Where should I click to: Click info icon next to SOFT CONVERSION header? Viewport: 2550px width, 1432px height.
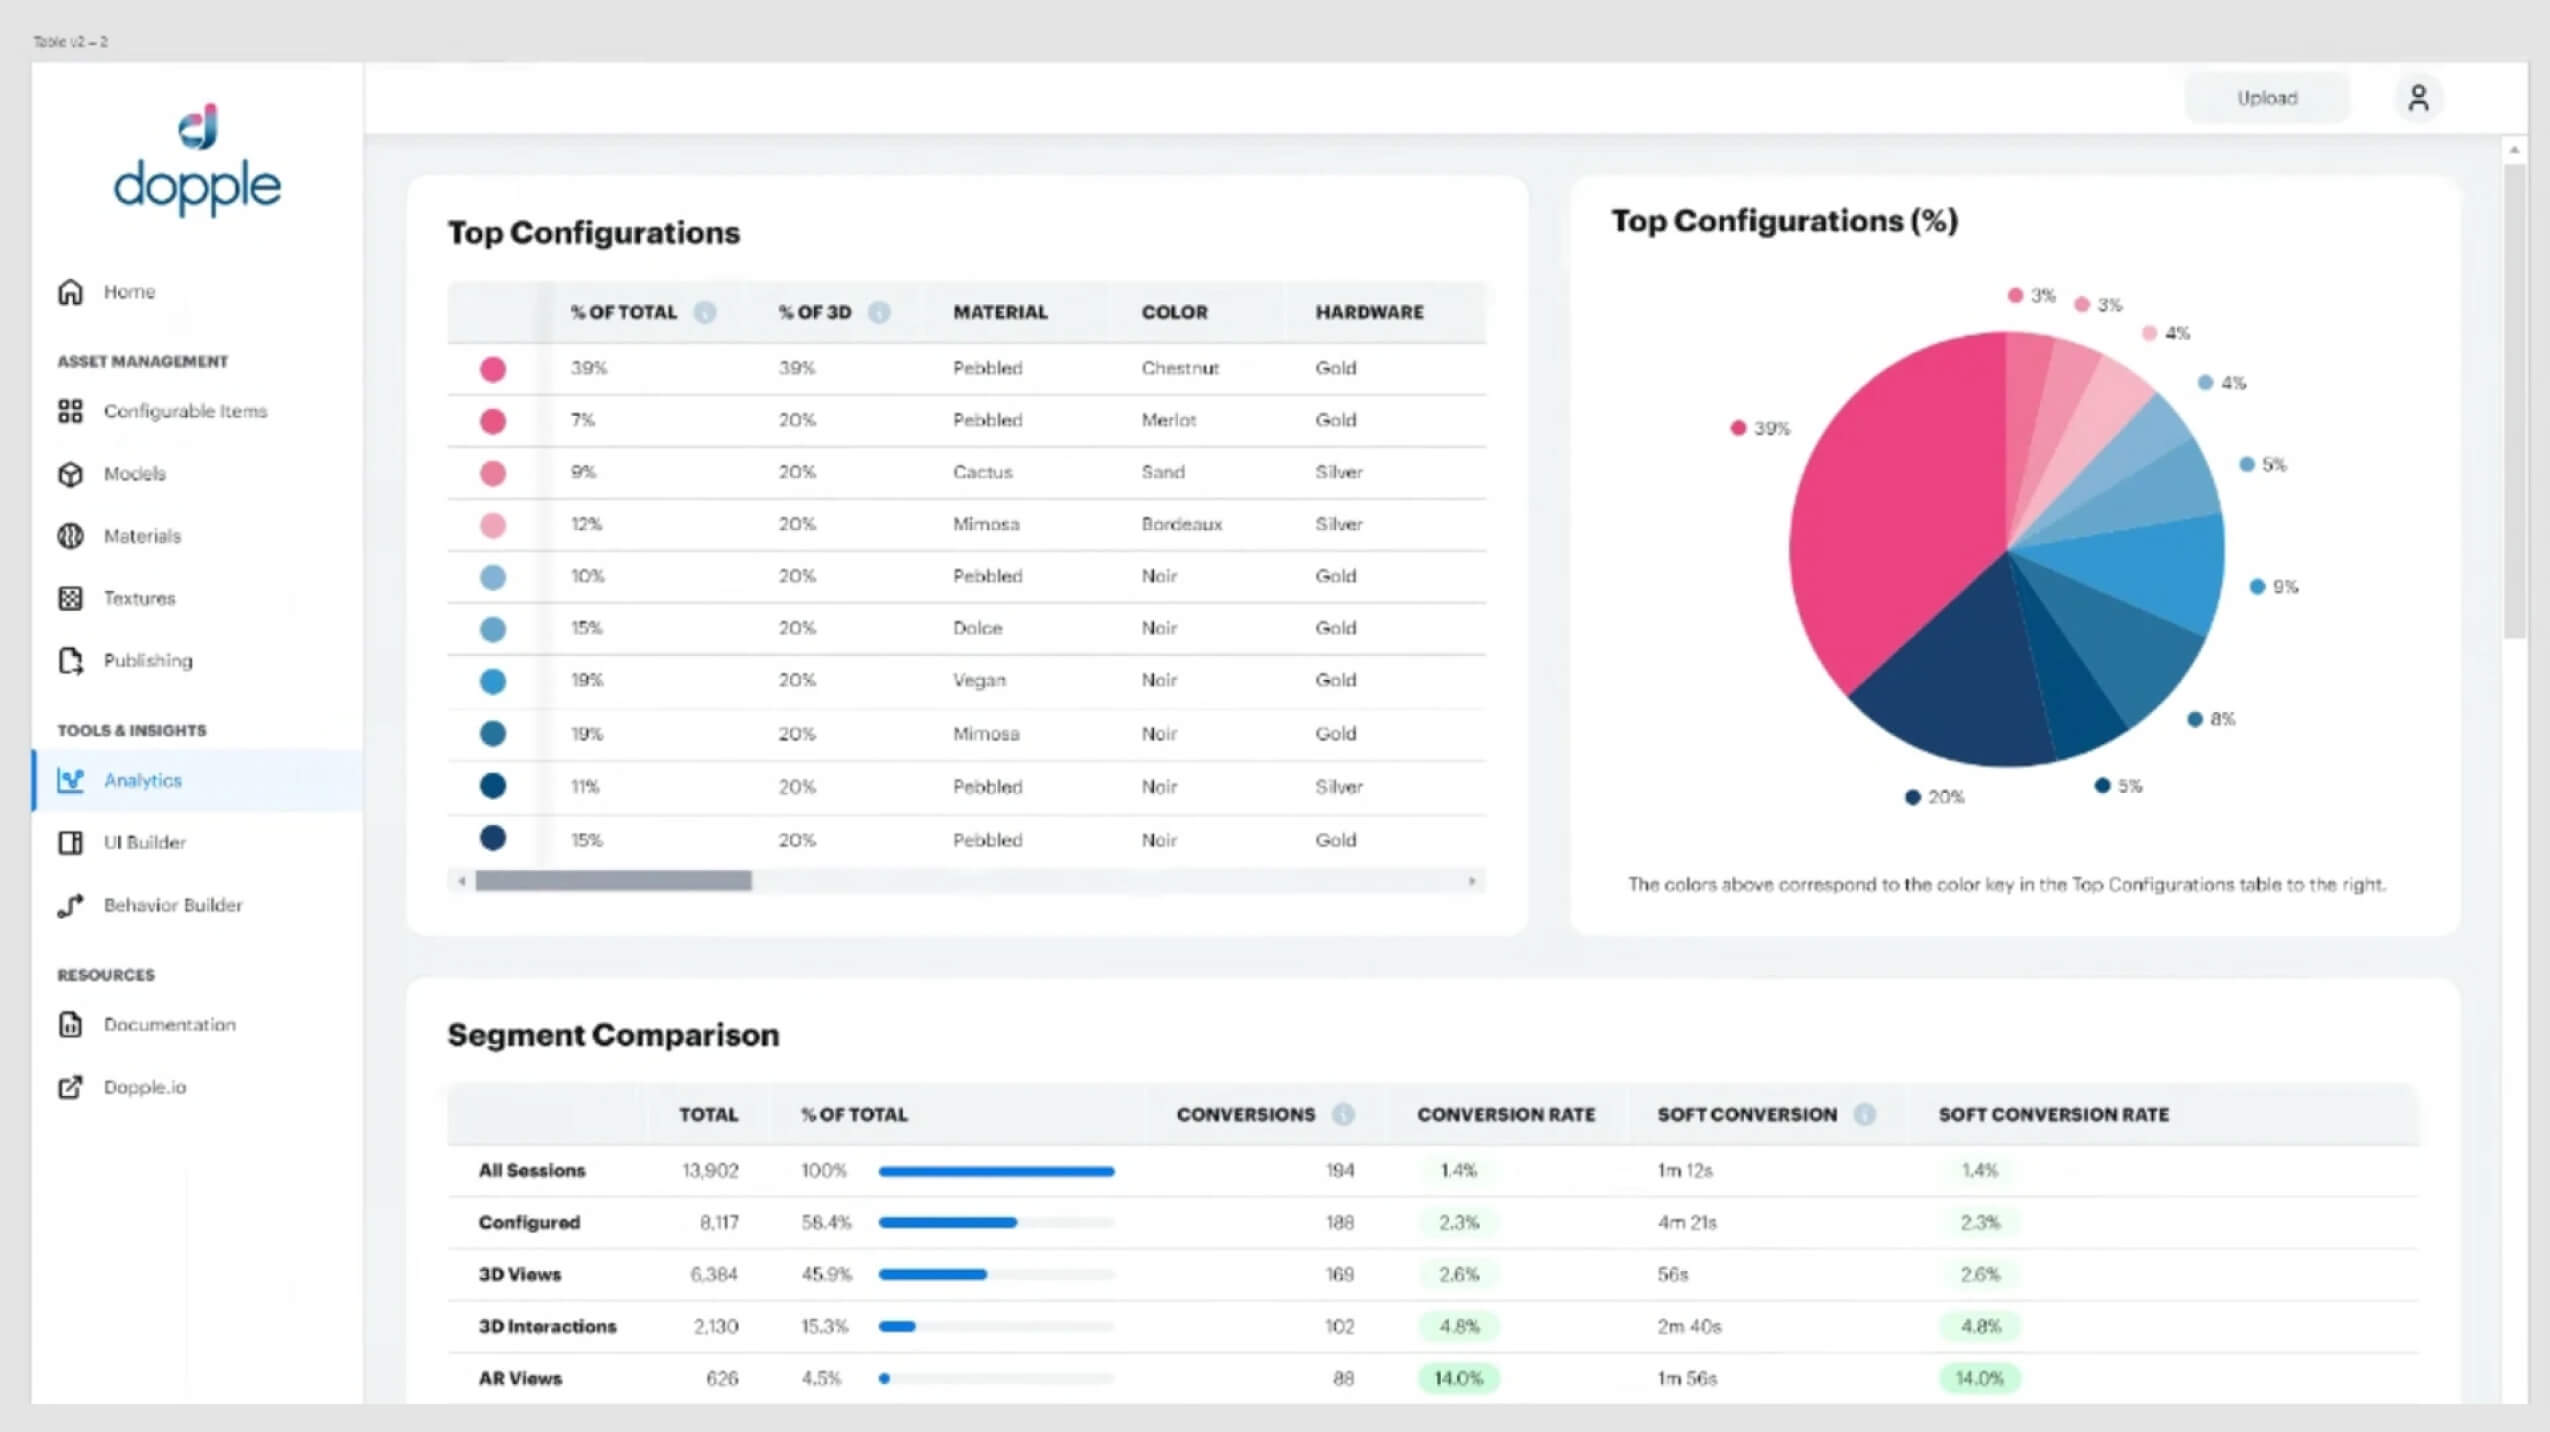pyautogui.click(x=1865, y=1114)
